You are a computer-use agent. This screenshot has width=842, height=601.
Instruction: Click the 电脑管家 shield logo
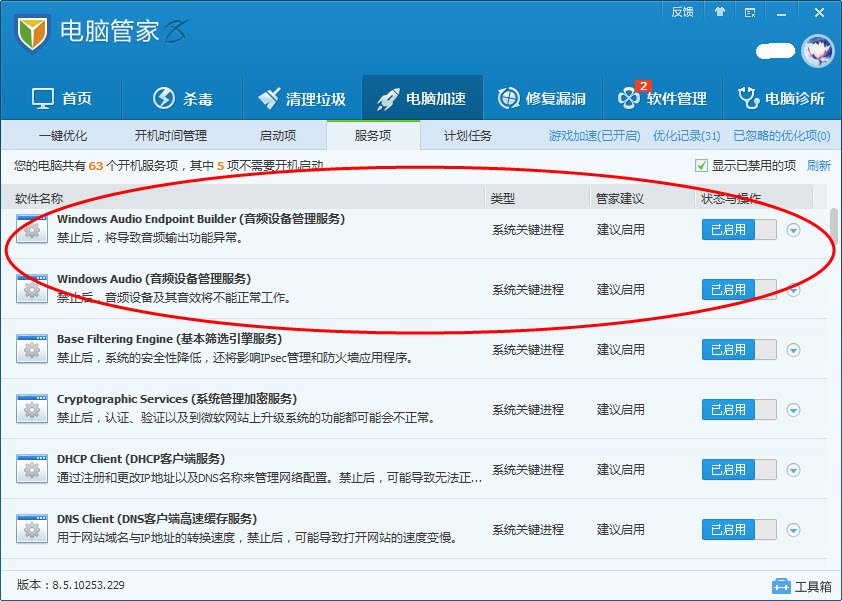click(32, 34)
